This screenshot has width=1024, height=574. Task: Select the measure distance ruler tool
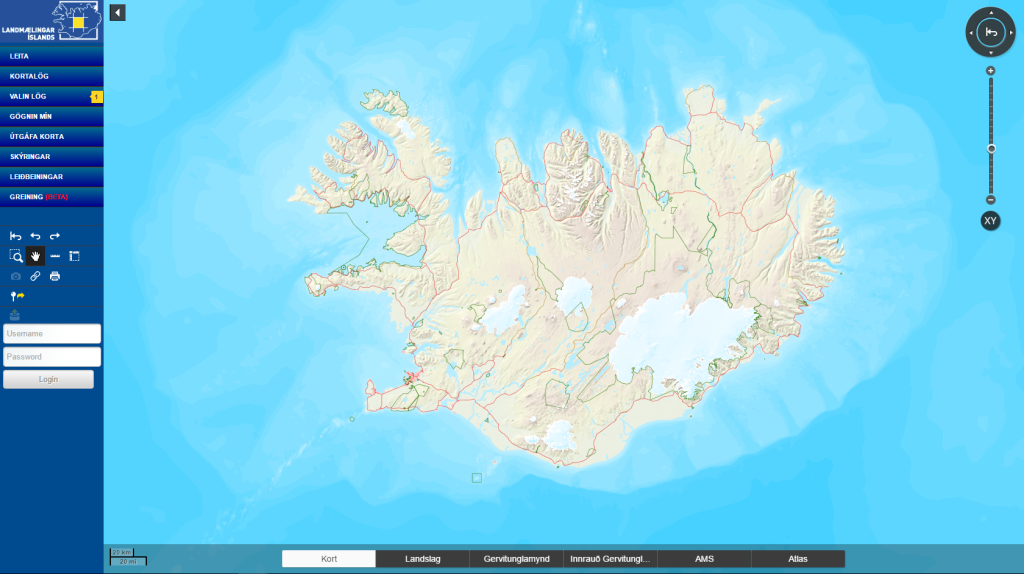point(55,256)
